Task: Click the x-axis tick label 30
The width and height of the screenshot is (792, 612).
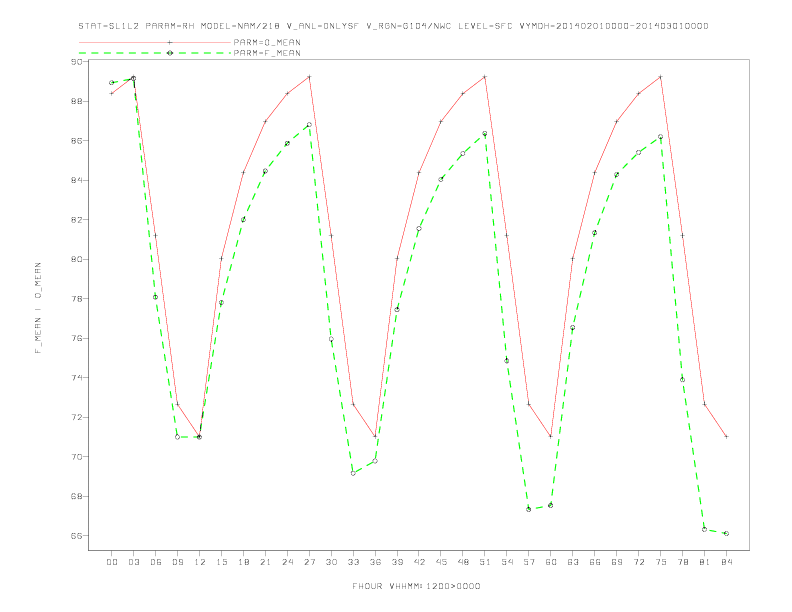Action: point(331,562)
